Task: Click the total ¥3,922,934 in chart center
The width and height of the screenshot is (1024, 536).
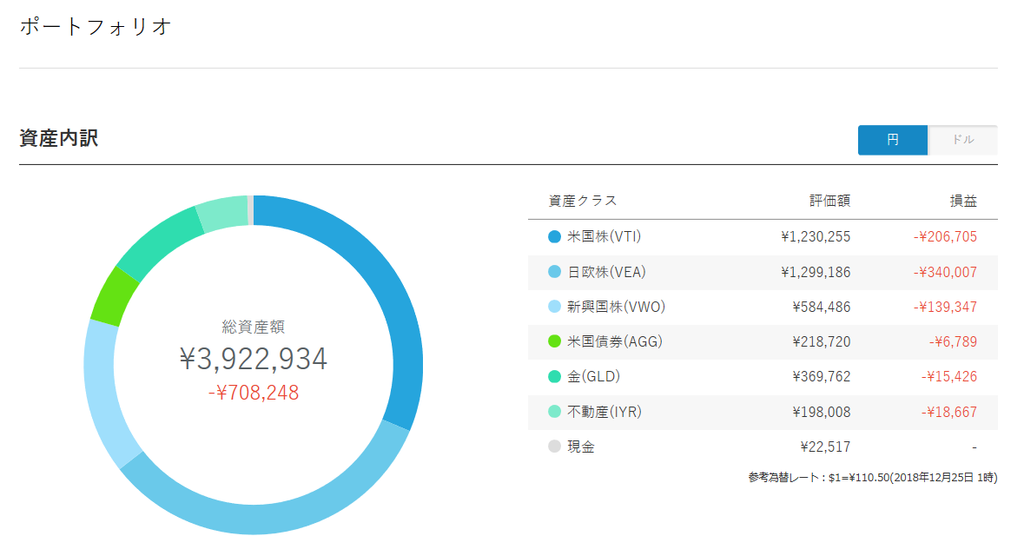Action: (253, 358)
